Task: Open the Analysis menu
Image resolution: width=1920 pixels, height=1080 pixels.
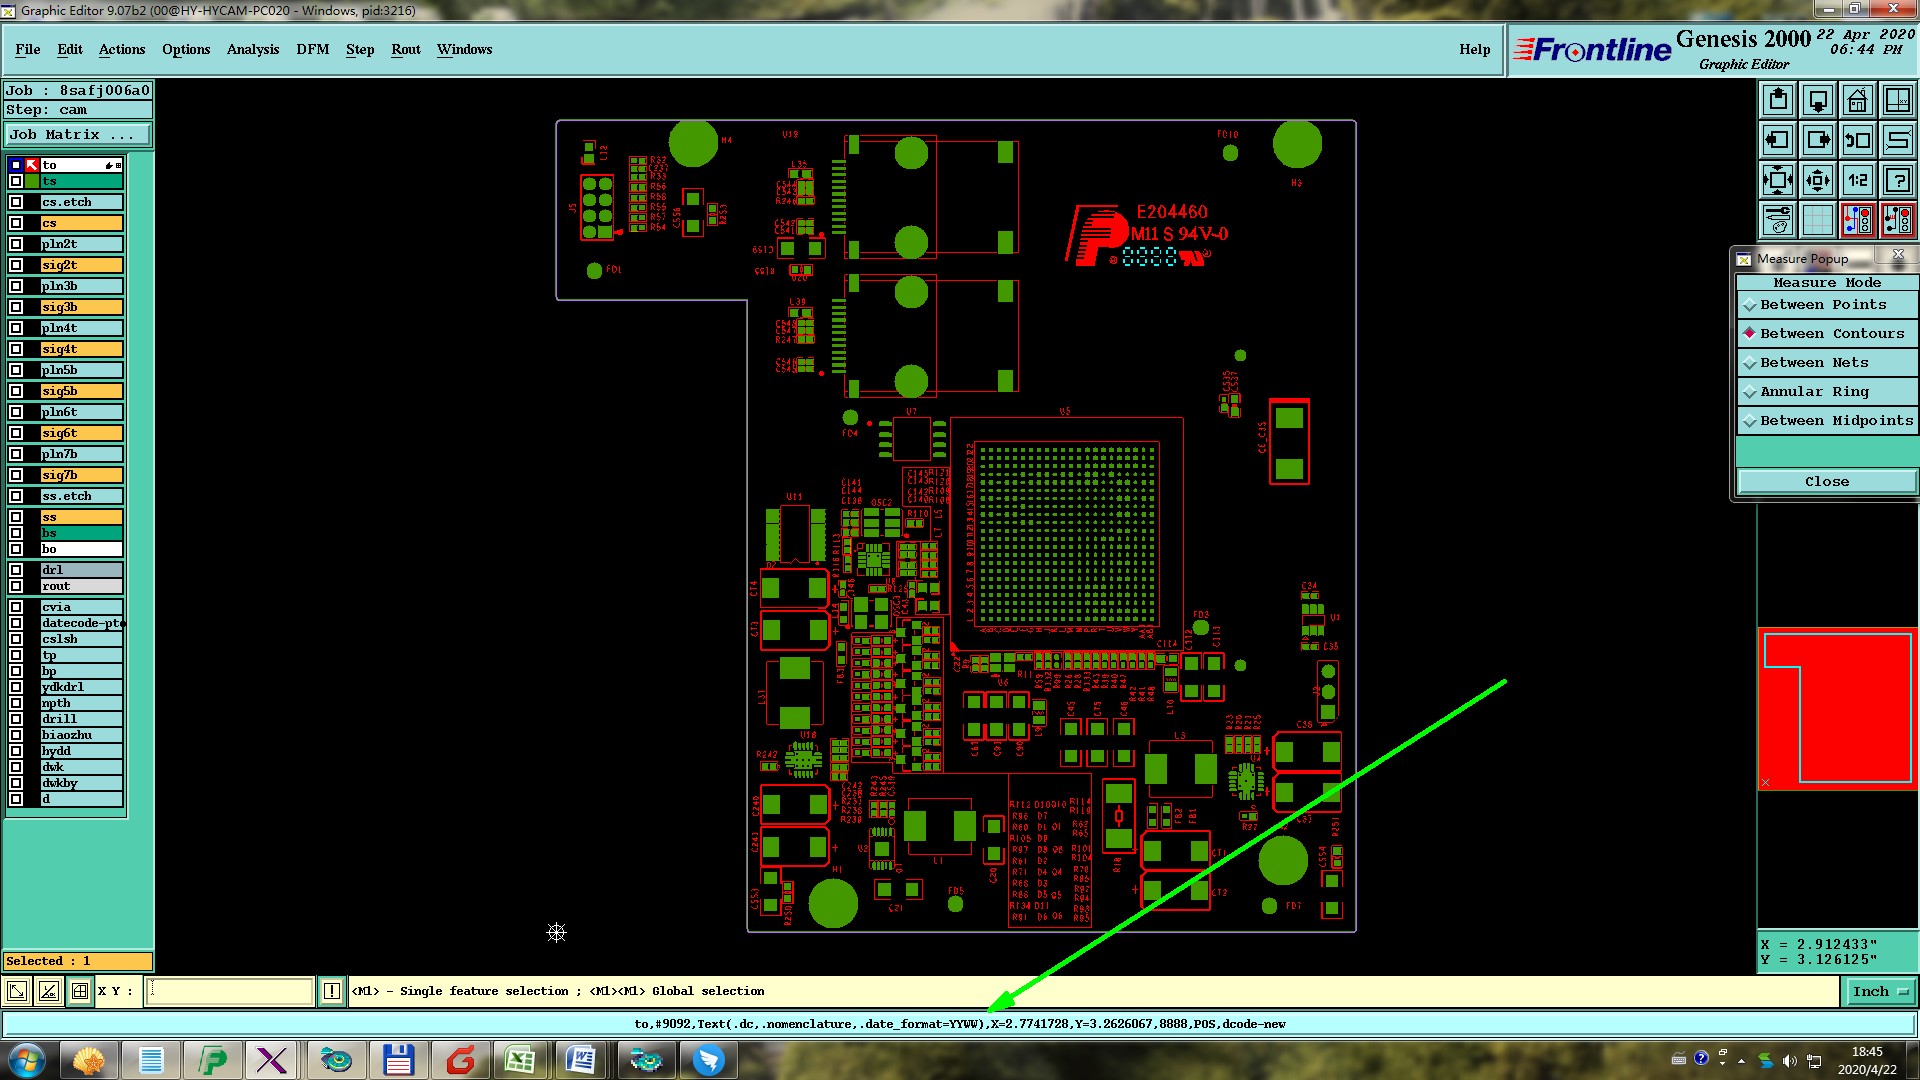Action: click(x=252, y=49)
